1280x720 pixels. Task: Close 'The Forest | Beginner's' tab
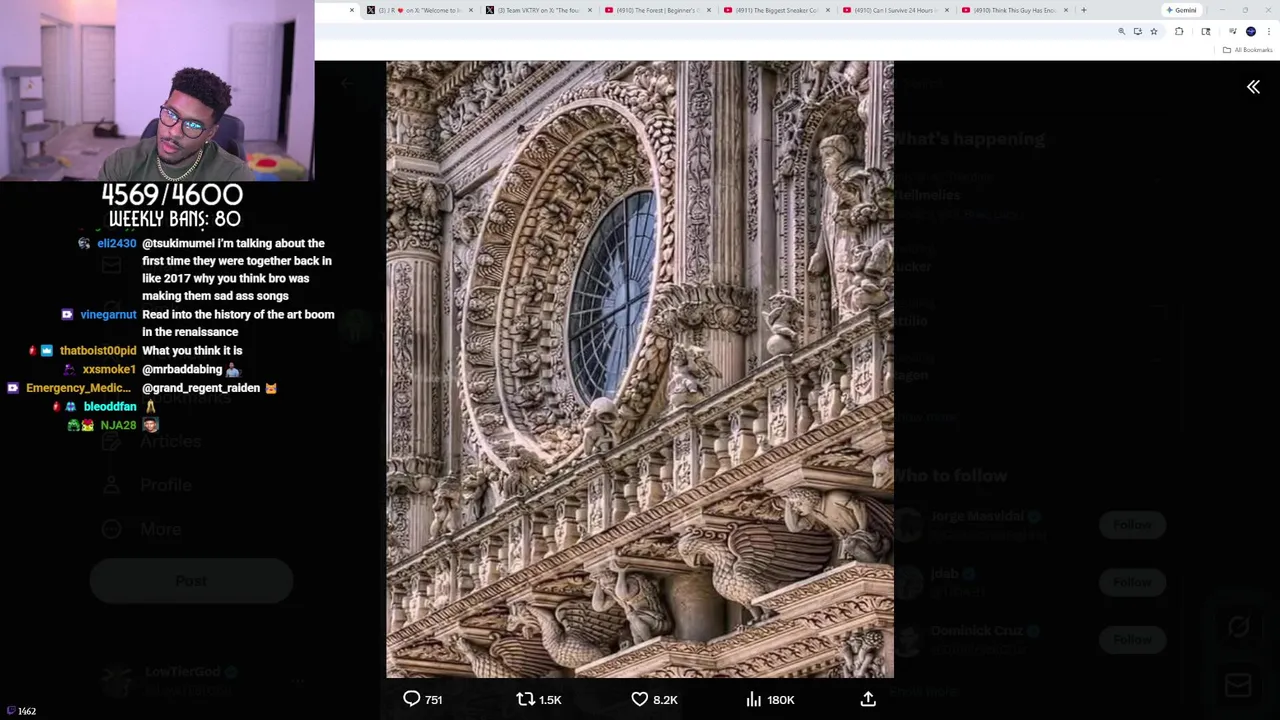[708, 10]
